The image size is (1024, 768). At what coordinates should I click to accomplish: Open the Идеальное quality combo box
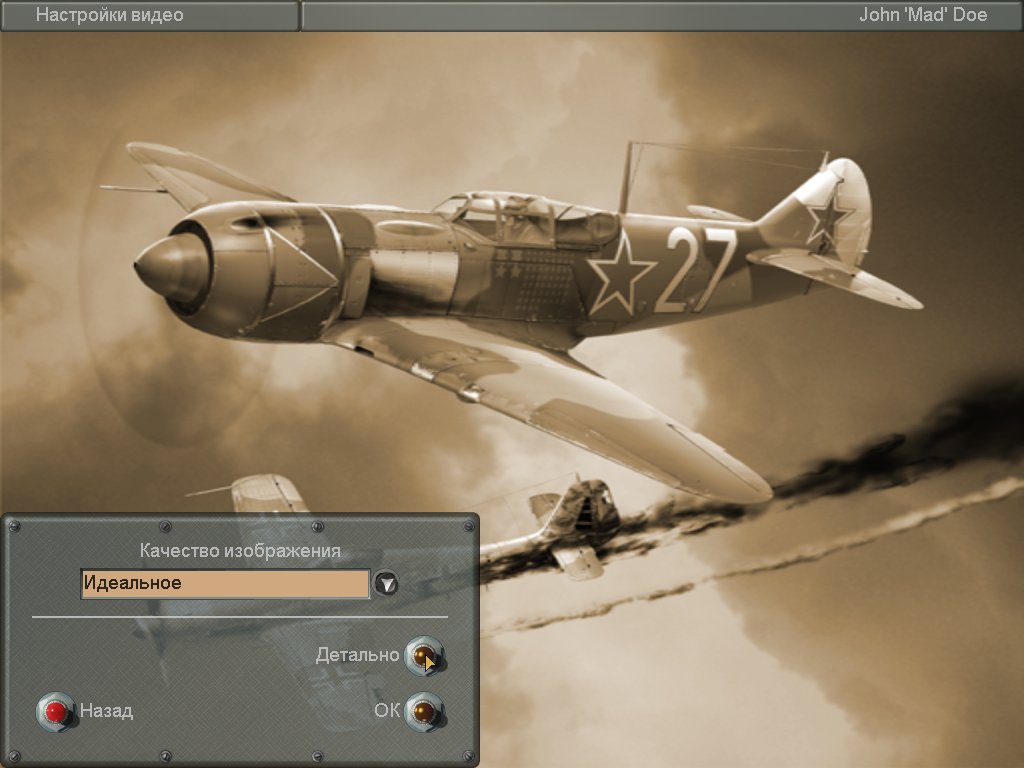point(225,584)
